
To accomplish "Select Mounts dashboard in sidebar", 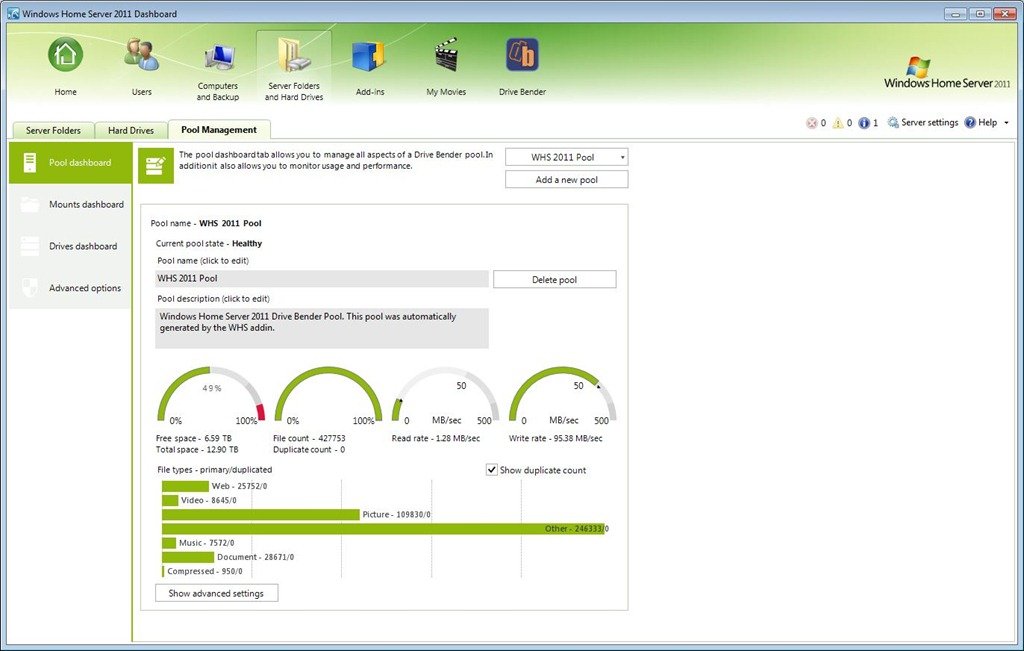I will pos(70,204).
